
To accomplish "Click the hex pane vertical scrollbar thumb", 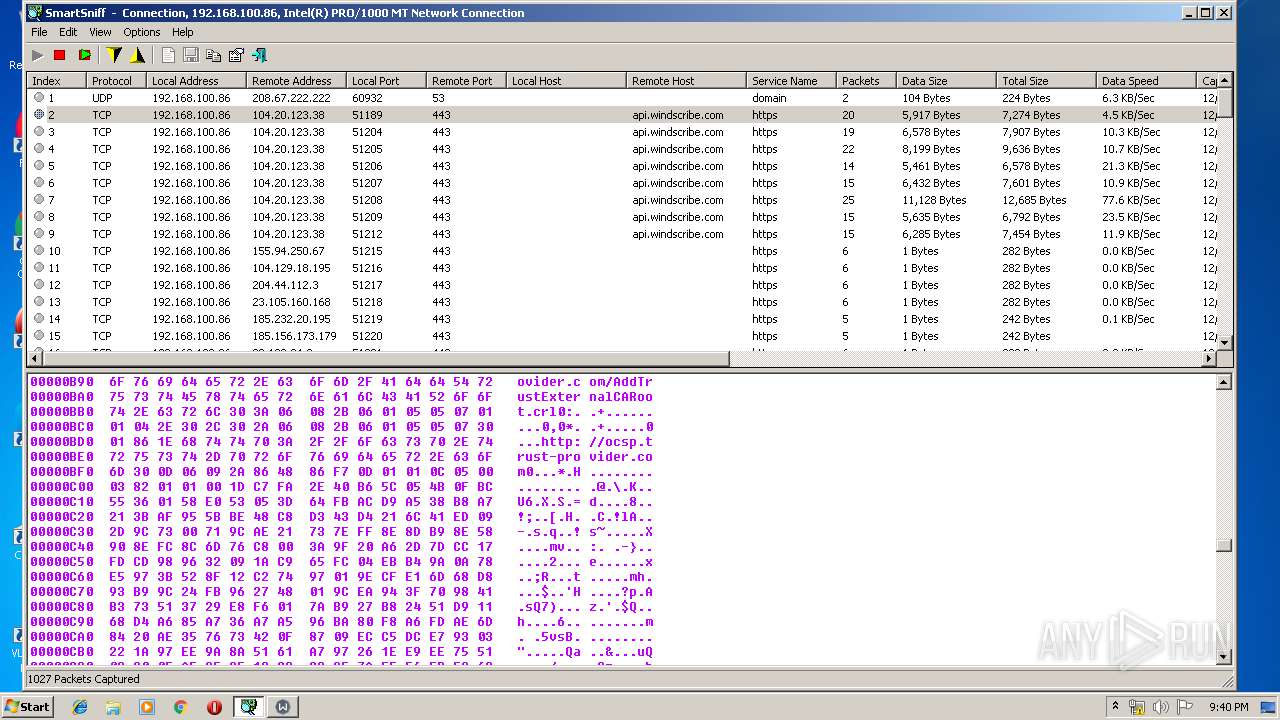I will 1224,545.
